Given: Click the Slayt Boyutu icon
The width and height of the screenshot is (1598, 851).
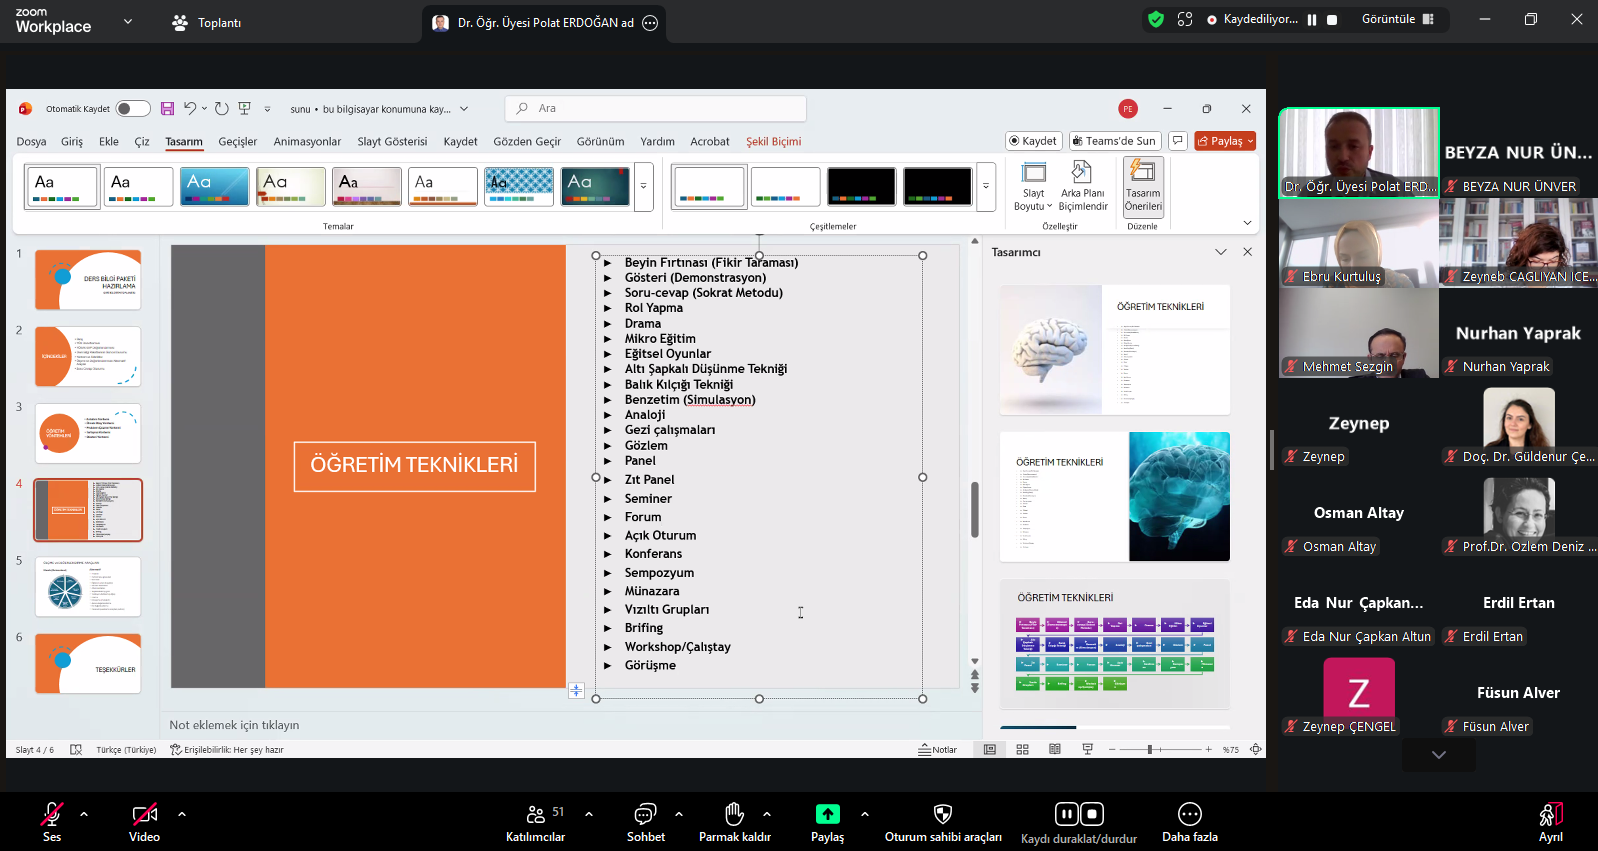Looking at the screenshot, I should [x=1033, y=174].
